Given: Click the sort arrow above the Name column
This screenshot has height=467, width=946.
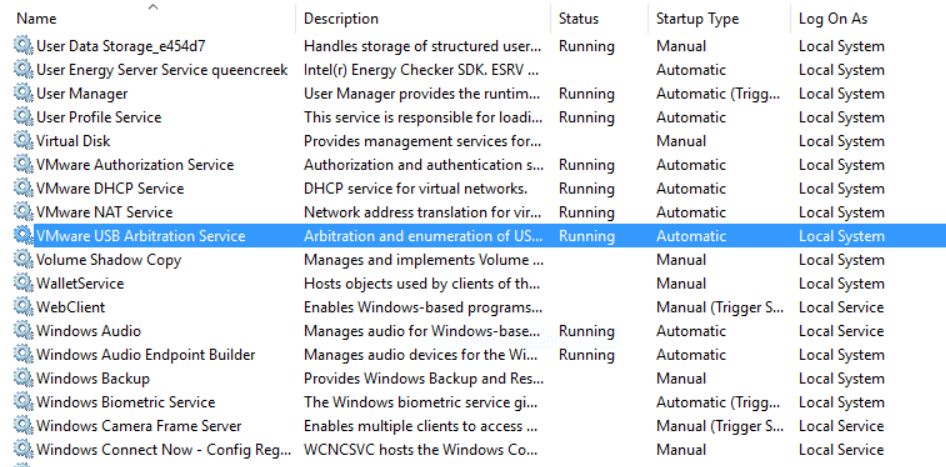Looking at the screenshot, I should [x=153, y=7].
